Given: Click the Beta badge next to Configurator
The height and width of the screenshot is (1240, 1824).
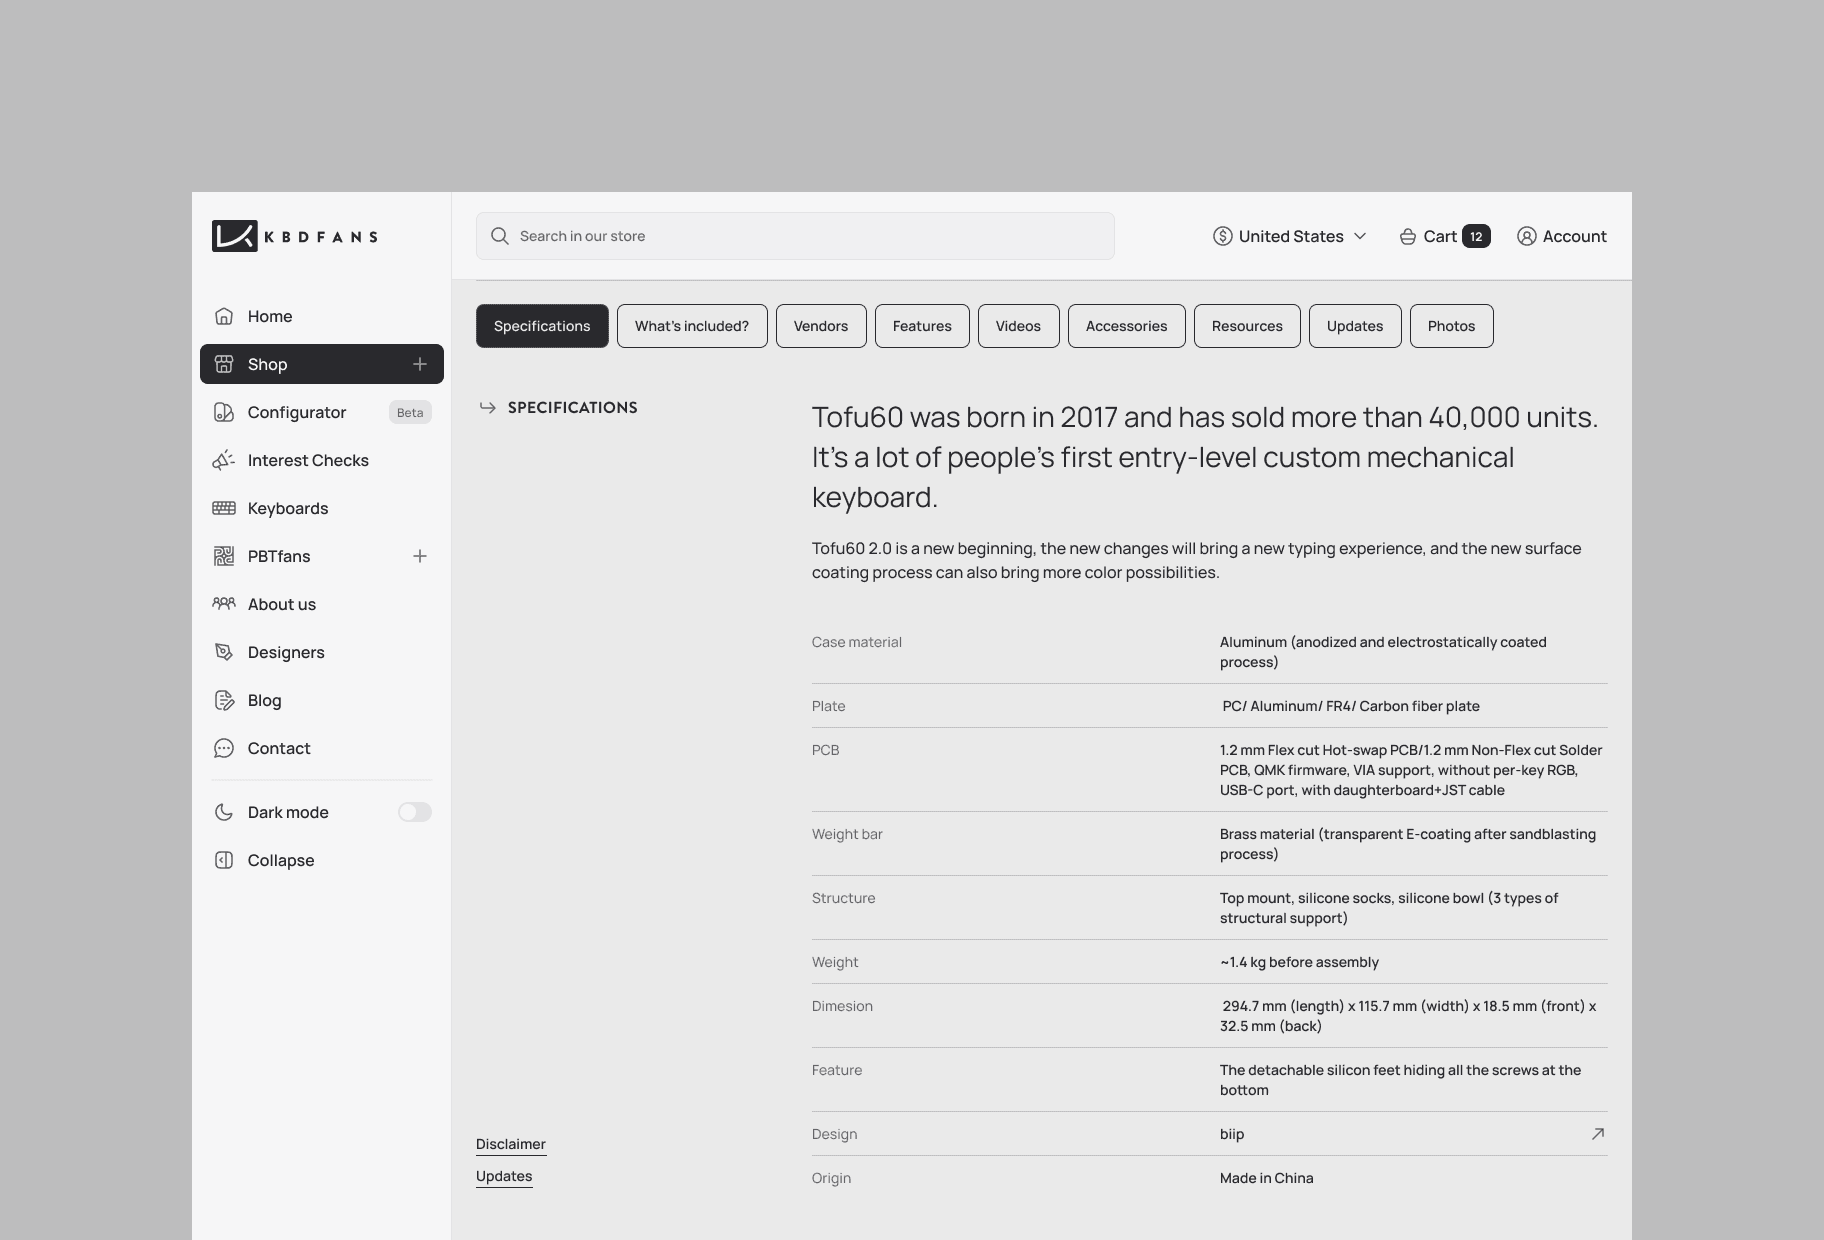Looking at the screenshot, I should coord(410,412).
